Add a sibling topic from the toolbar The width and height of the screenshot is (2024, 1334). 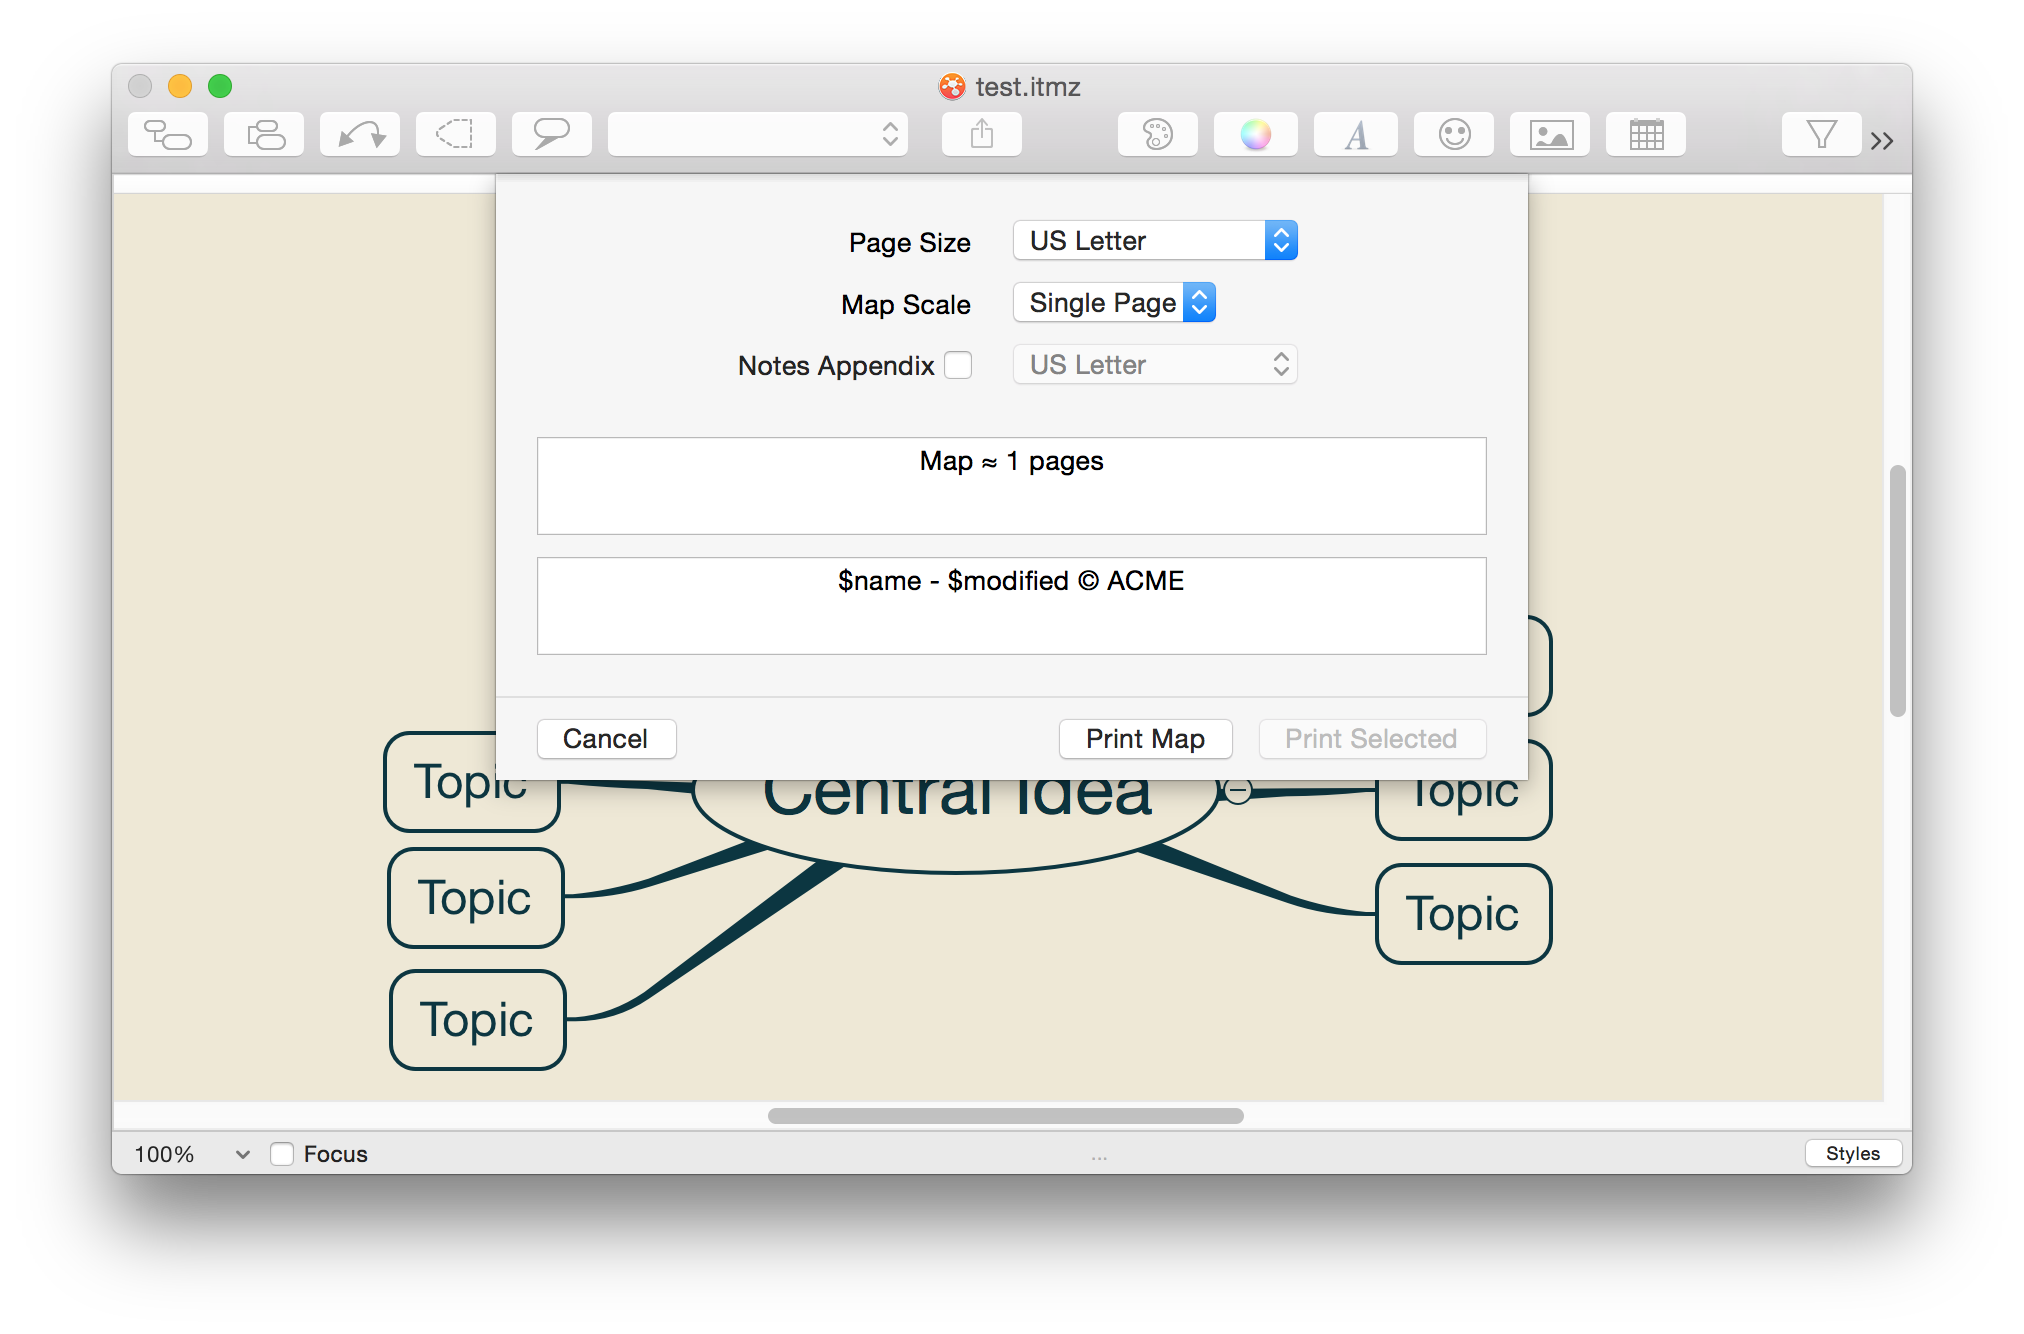[264, 135]
